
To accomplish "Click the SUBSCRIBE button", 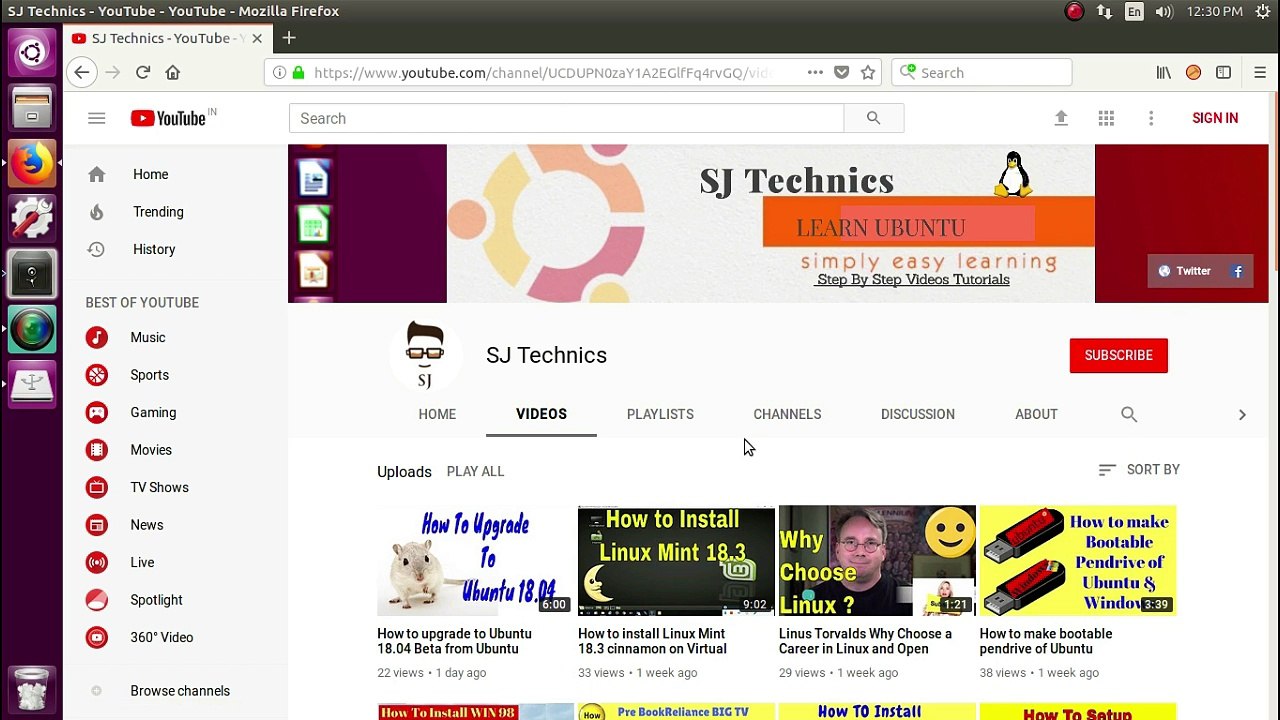I will (x=1118, y=355).
